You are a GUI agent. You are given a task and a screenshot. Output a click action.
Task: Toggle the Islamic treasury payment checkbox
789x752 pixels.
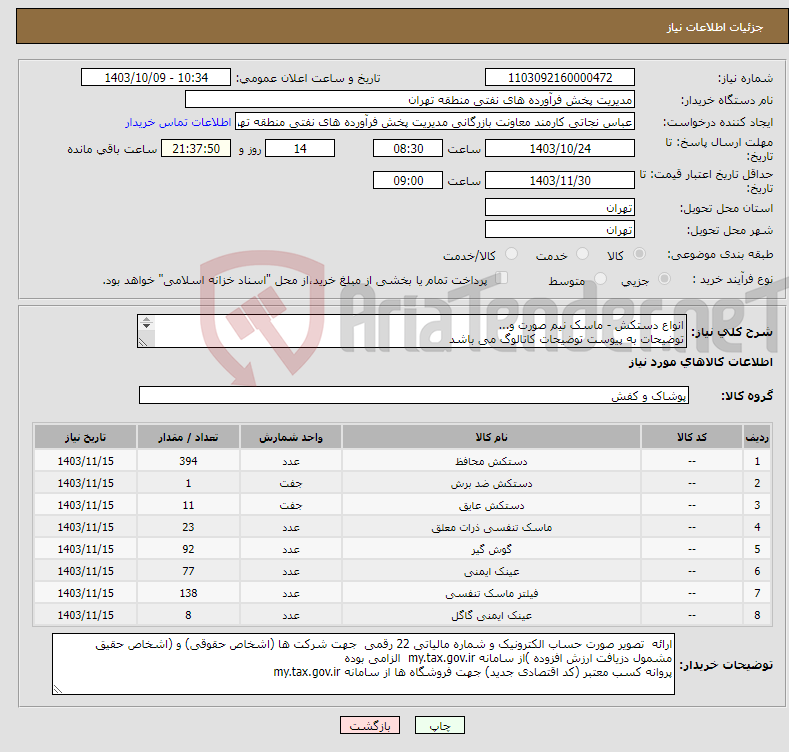(501, 278)
